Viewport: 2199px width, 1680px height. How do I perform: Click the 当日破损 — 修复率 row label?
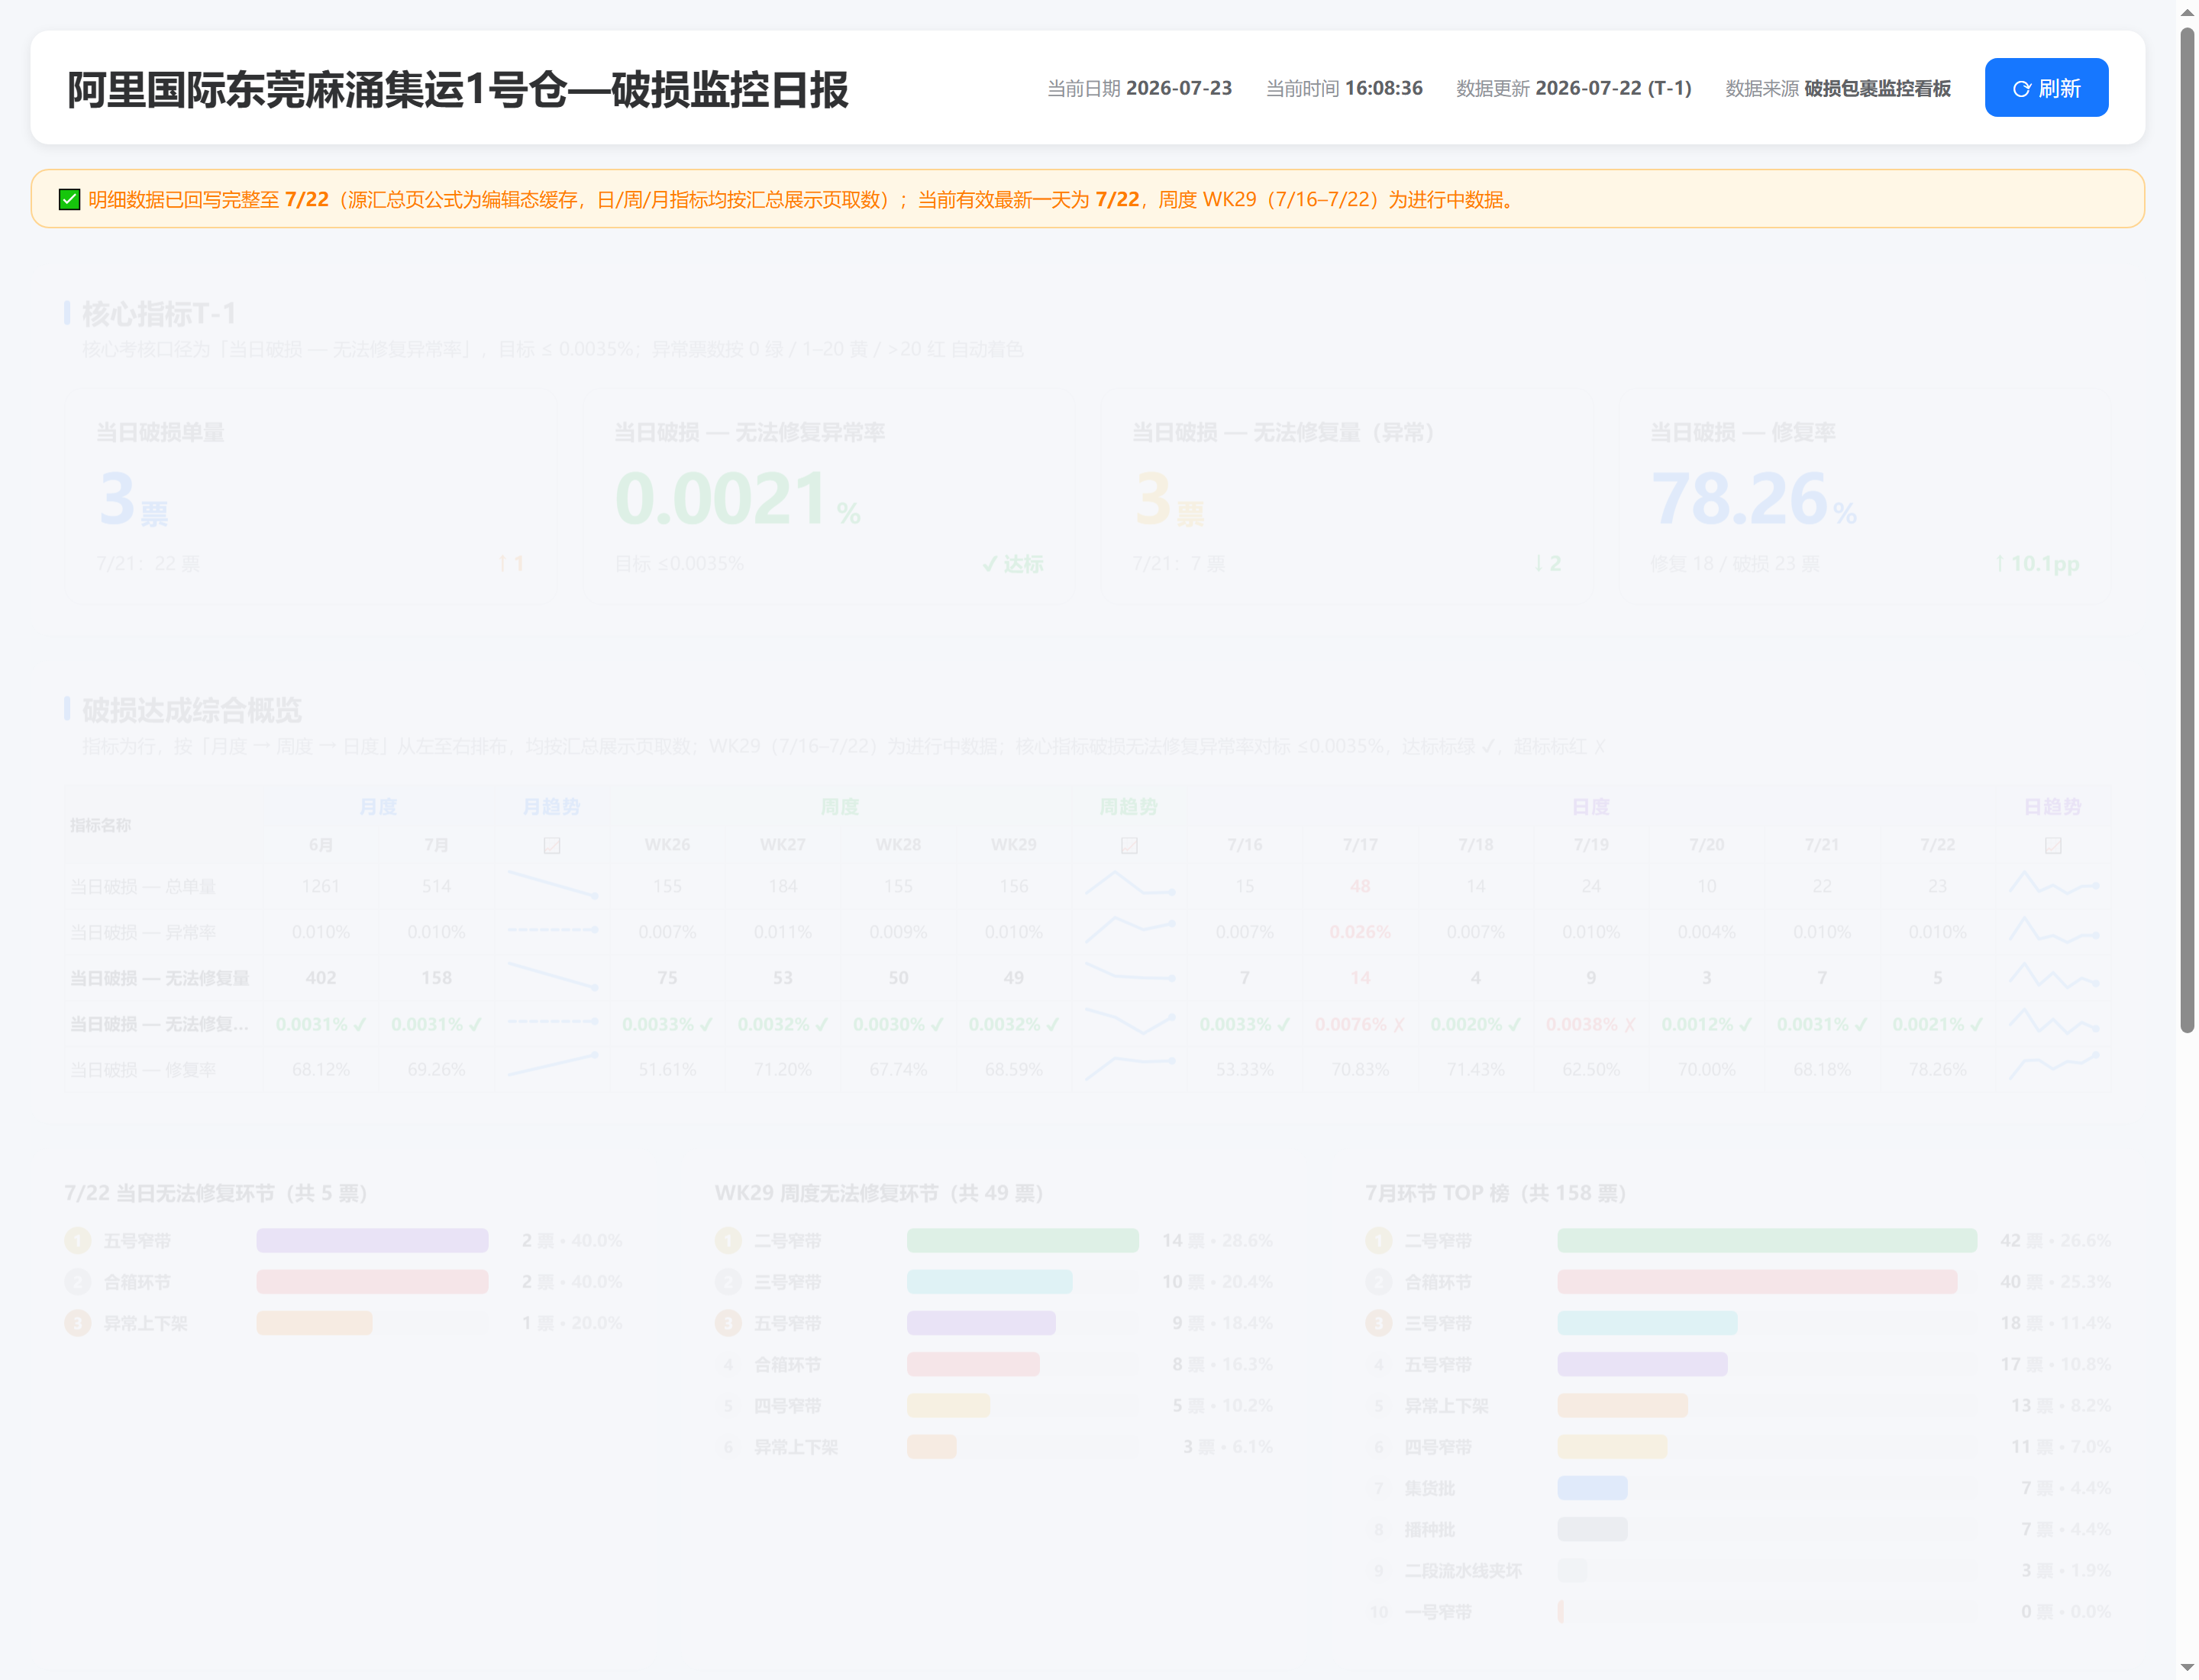[142, 1070]
